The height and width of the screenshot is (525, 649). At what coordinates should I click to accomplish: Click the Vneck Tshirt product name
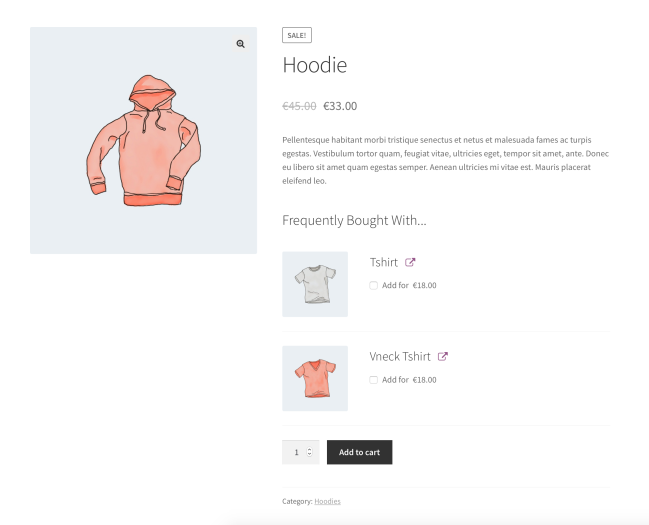click(400, 356)
